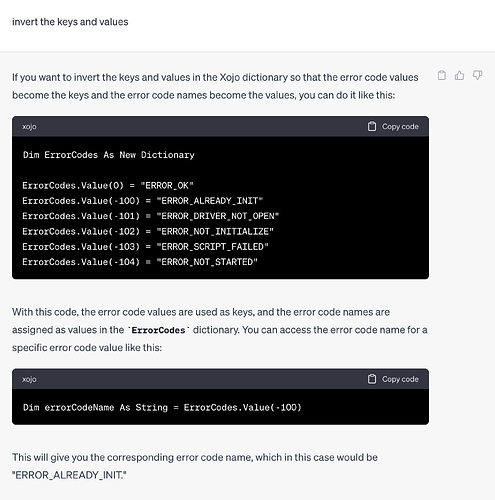The height and width of the screenshot is (500, 495).
Task: Click the 'Dim ErrorCodes As New Dictionary' line
Action: [109, 155]
